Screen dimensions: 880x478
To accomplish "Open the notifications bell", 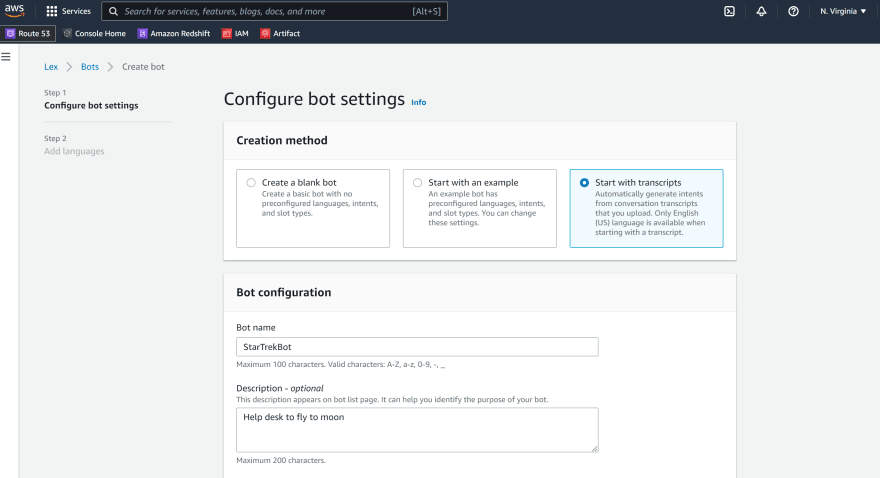I will tap(761, 11).
